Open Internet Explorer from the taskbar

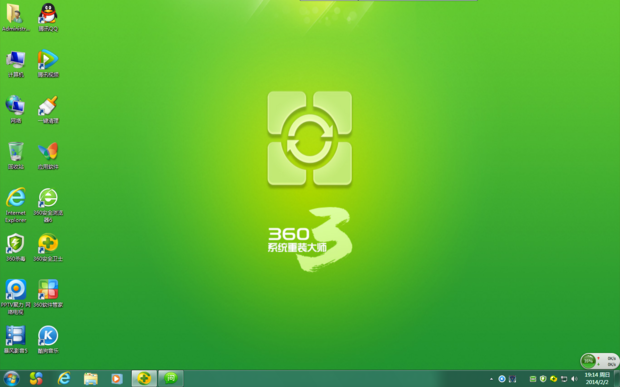pyautogui.click(x=64, y=379)
